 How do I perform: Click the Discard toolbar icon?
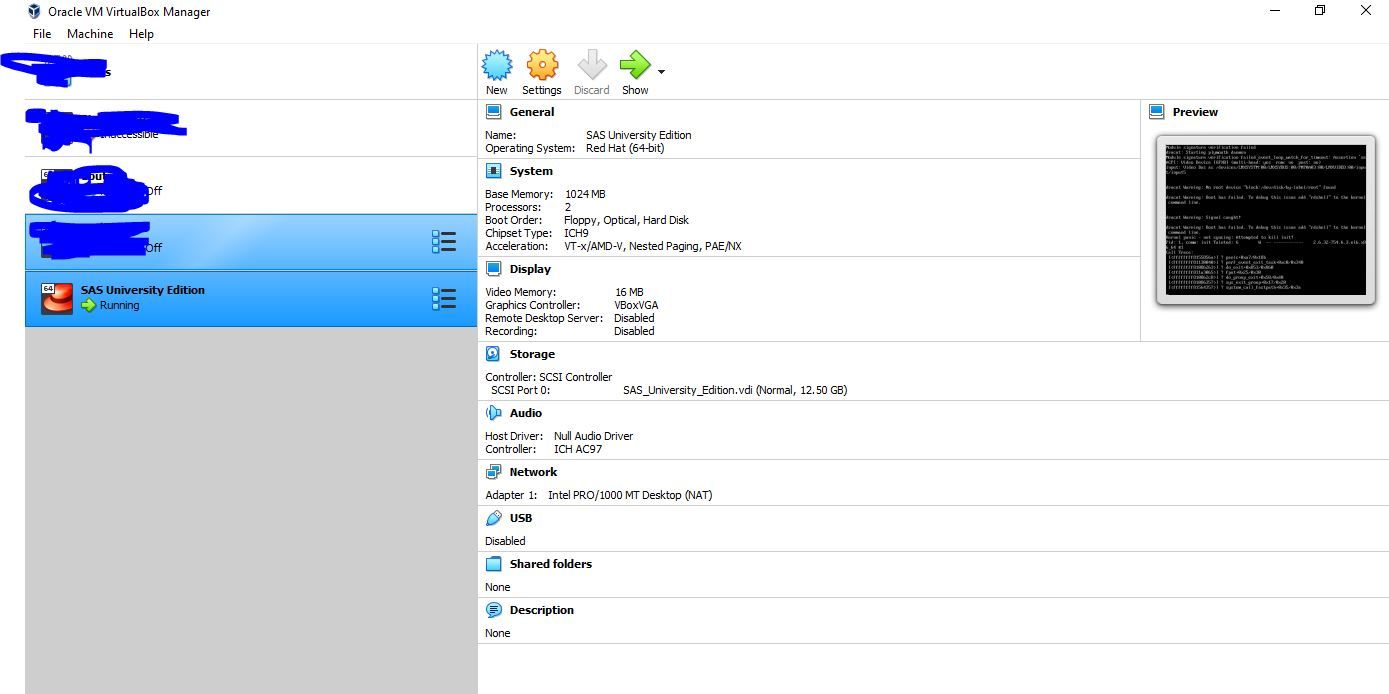[x=591, y=66]
